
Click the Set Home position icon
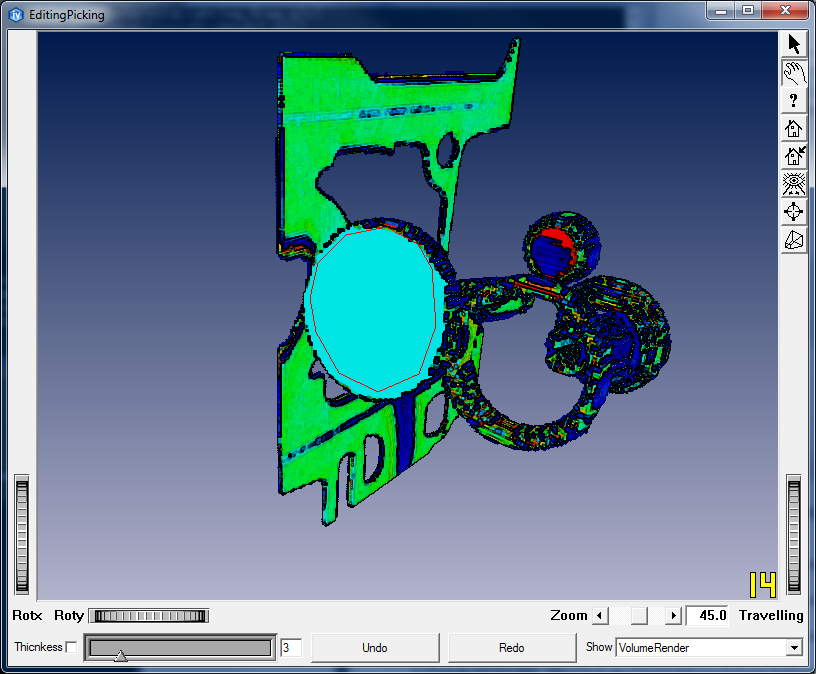[x=794, y=156]
